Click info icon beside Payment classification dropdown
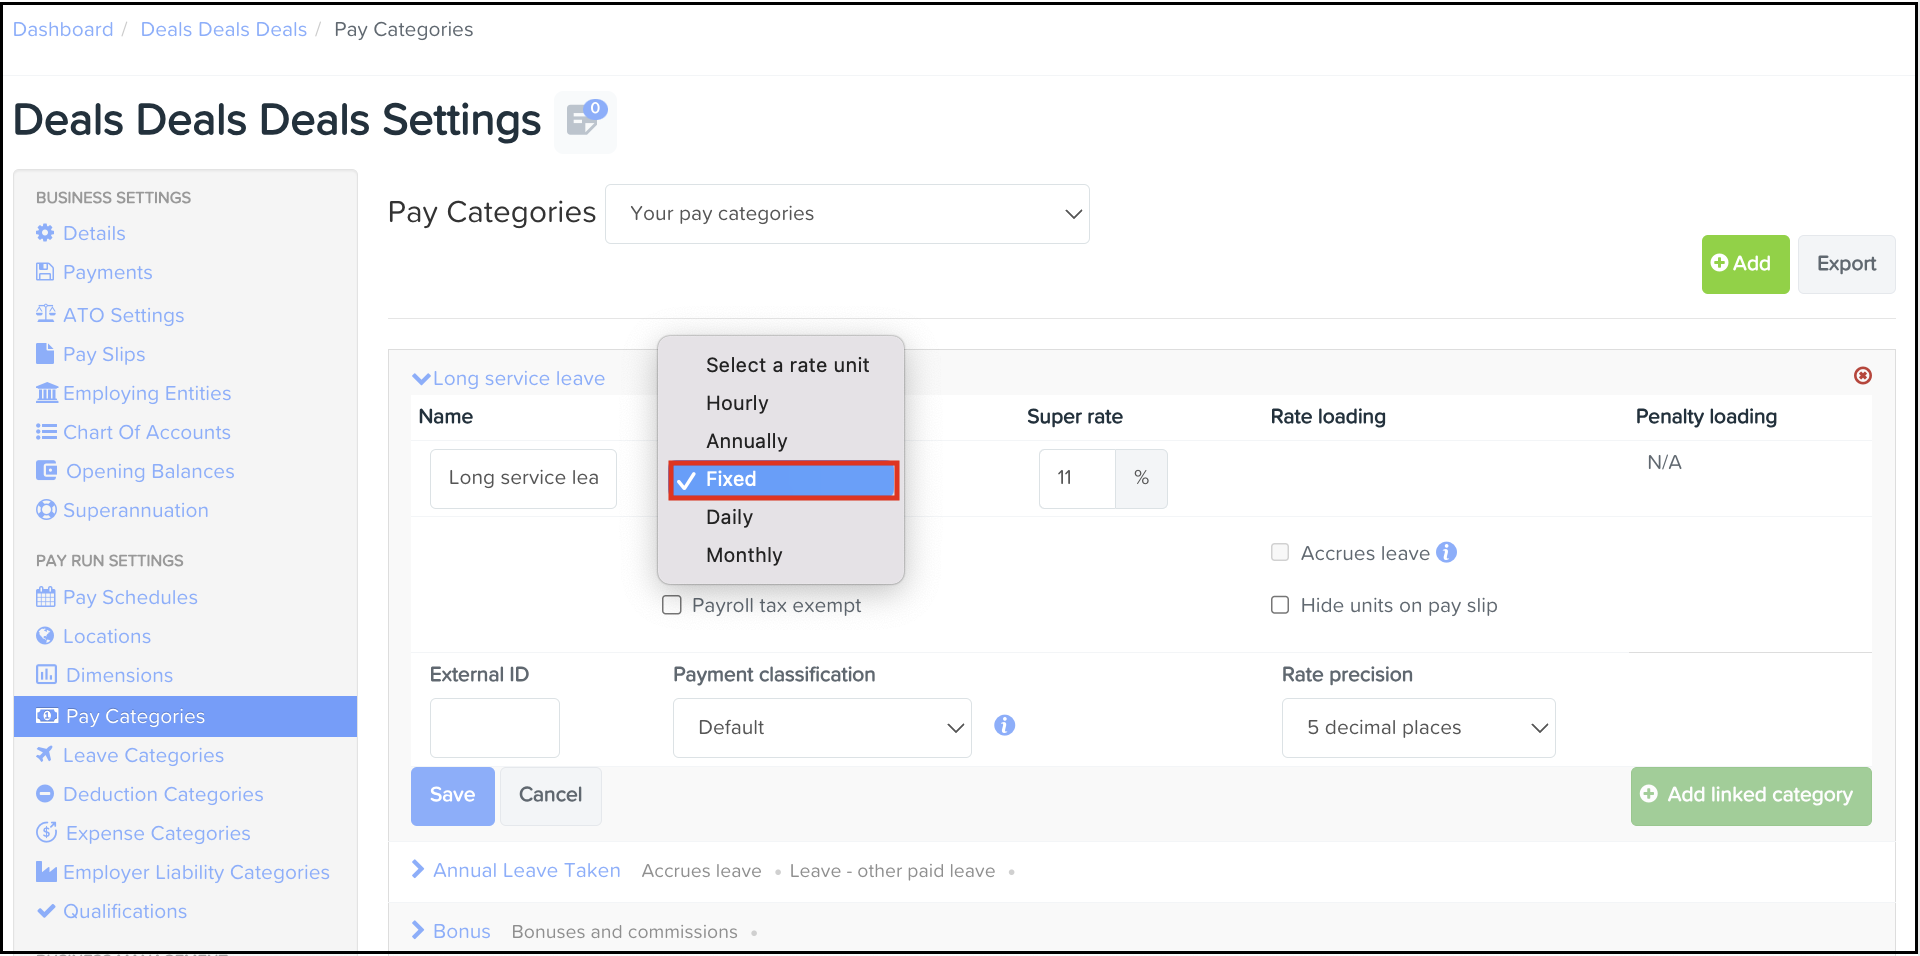 click(x=1004, y=726)
